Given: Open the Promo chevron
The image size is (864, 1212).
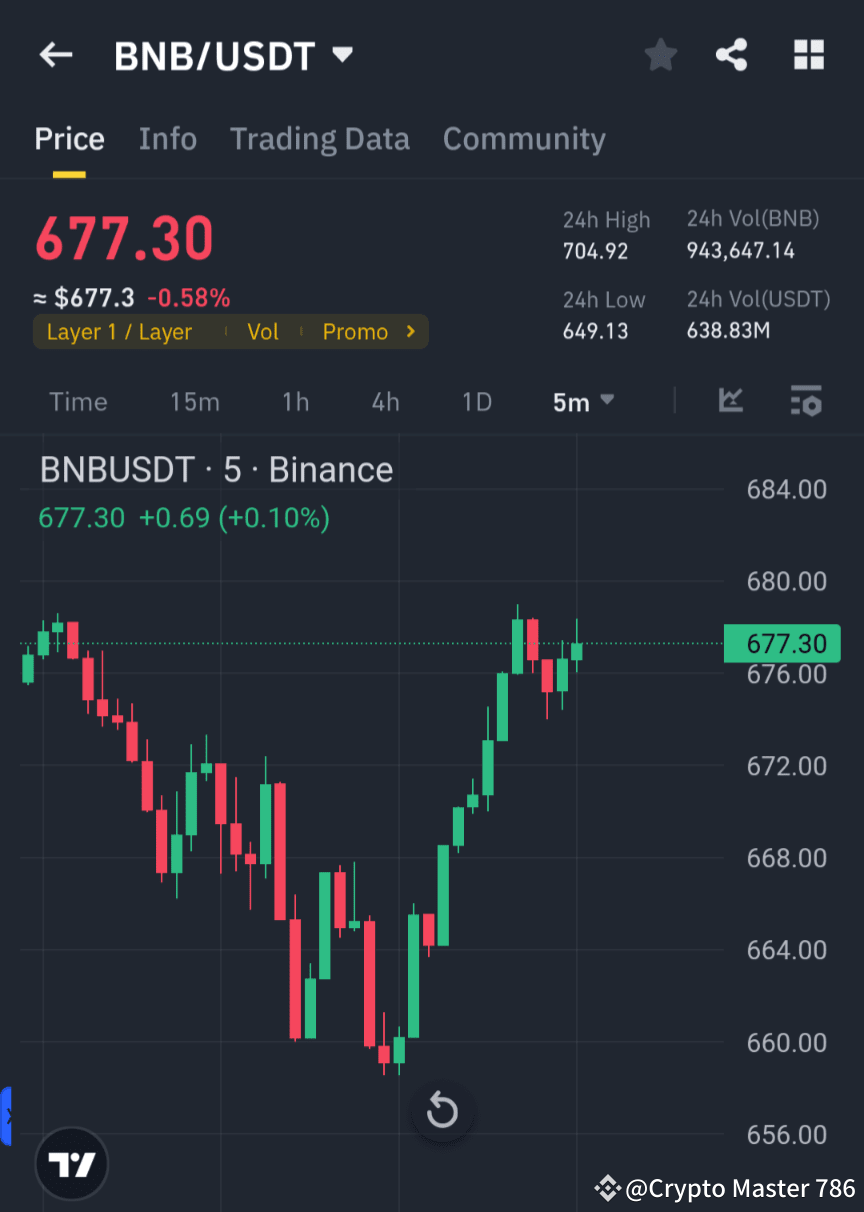Looking at the screenshot, I should 410,331.
